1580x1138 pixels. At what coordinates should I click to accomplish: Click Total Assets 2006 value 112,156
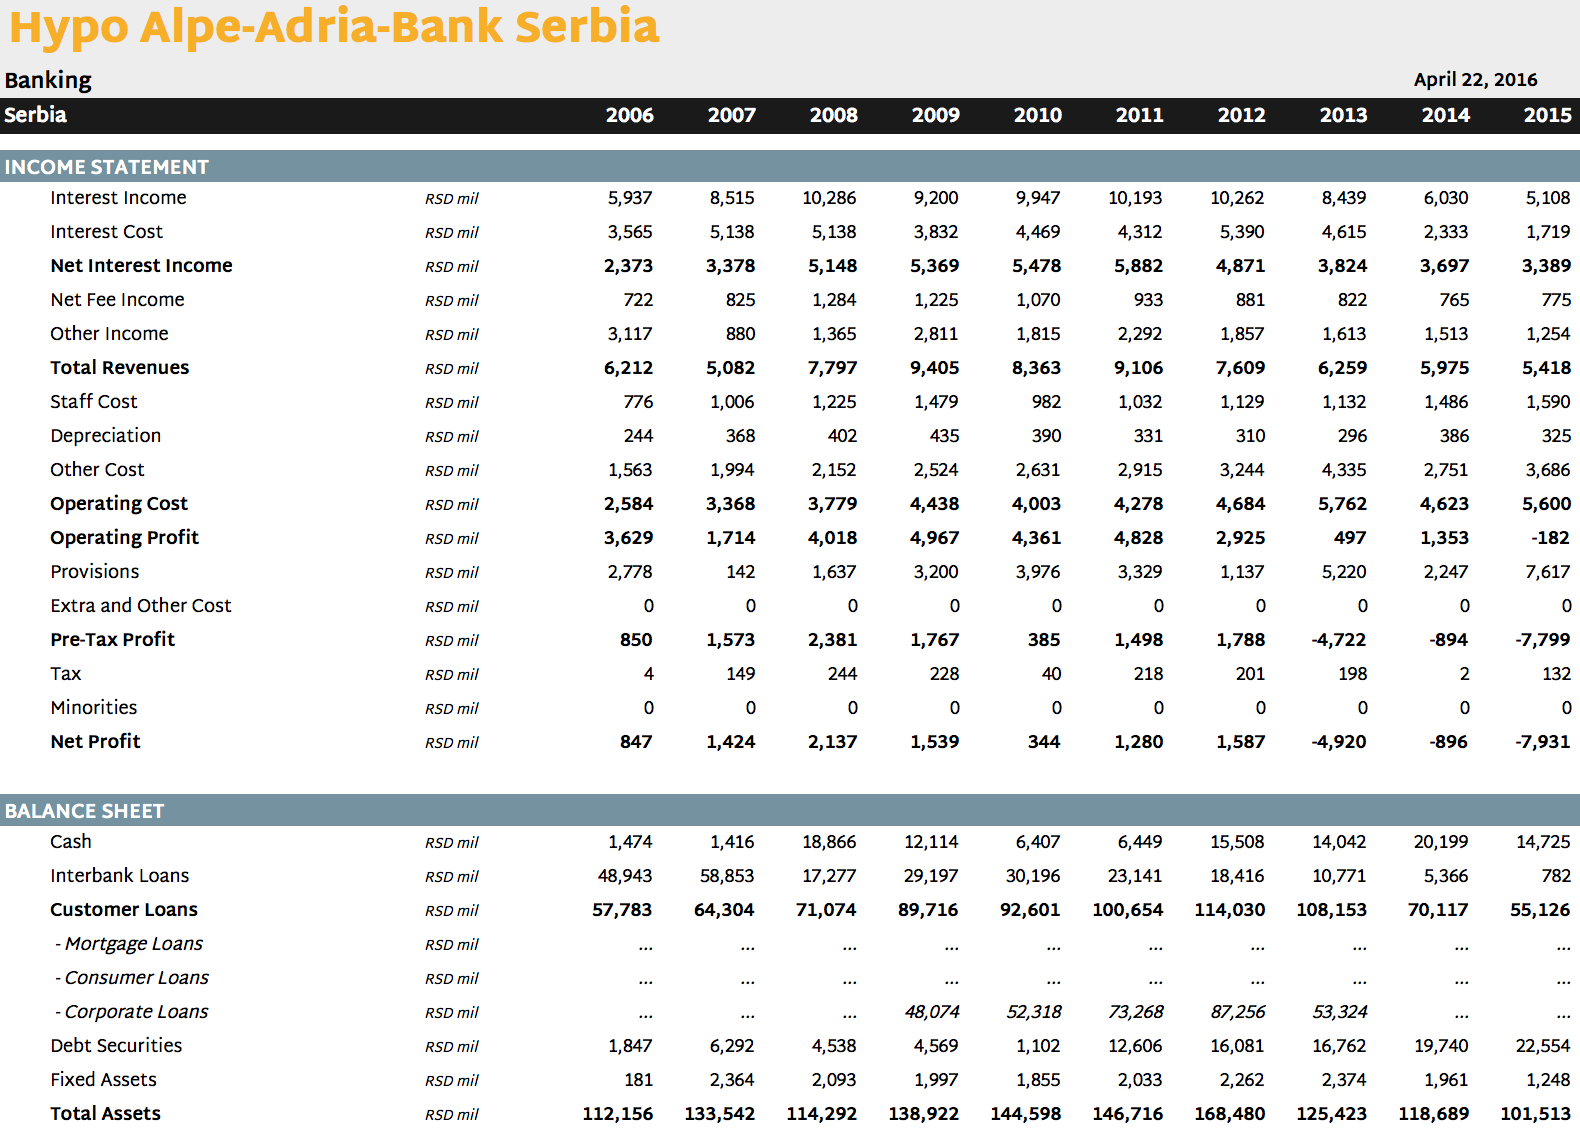click(618, 1114)
